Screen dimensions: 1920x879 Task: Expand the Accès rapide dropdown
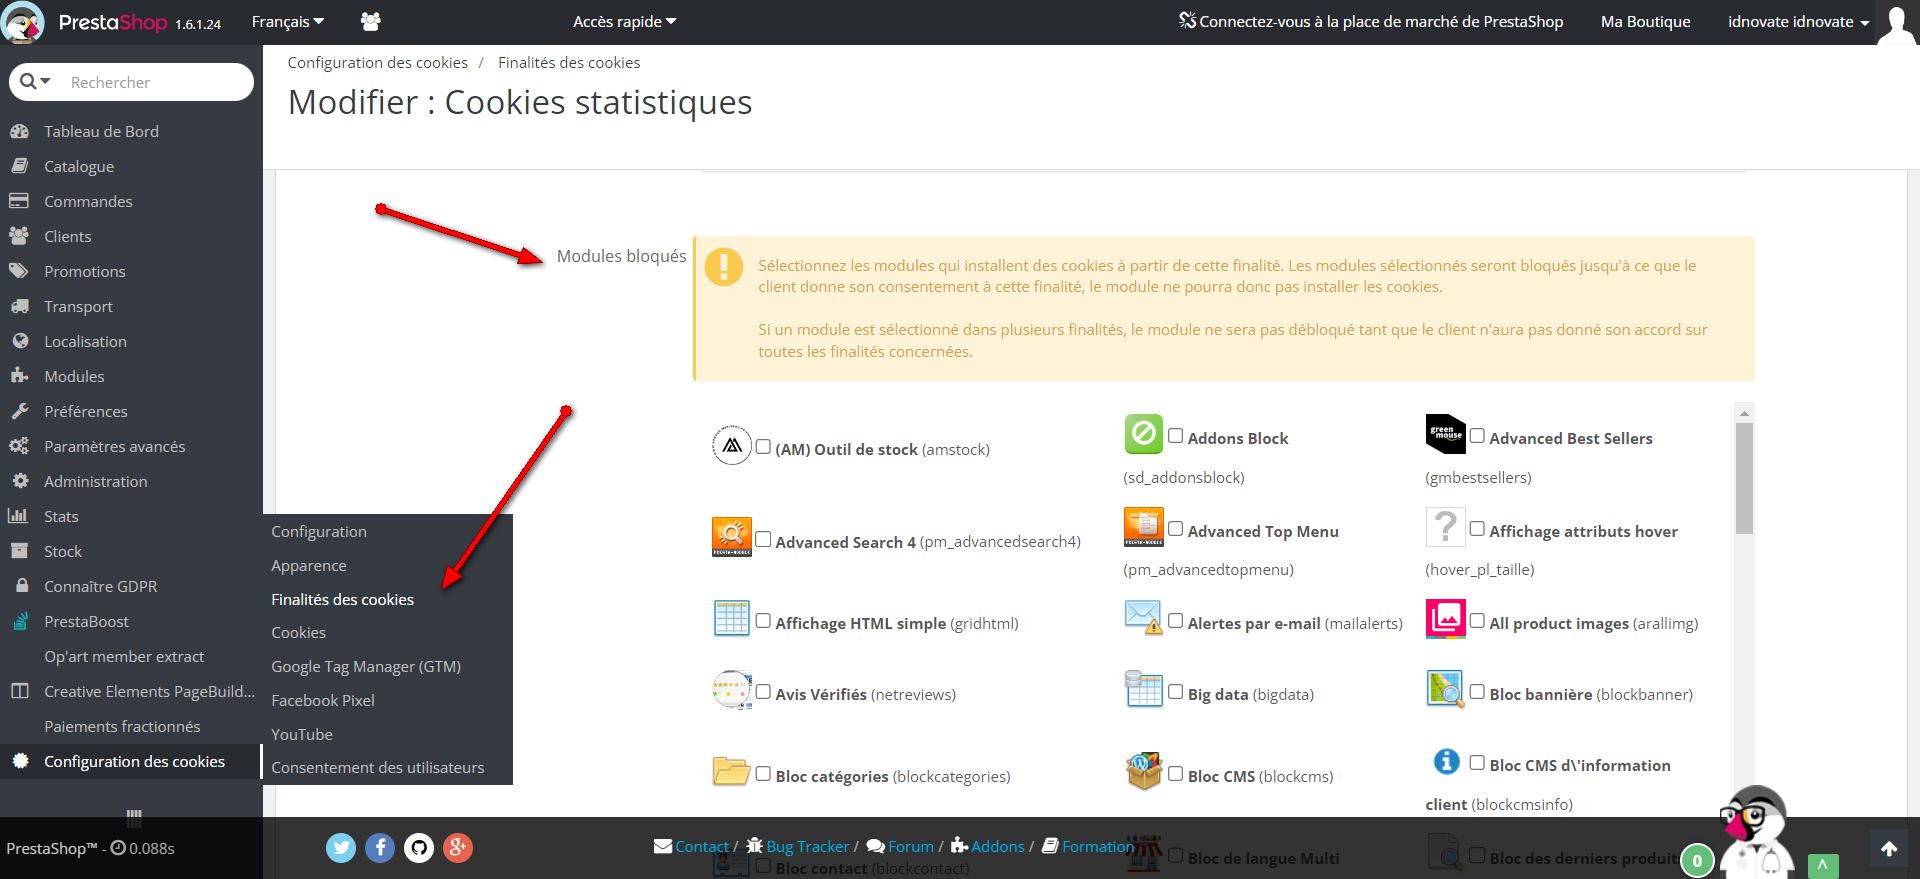(625, 21)
